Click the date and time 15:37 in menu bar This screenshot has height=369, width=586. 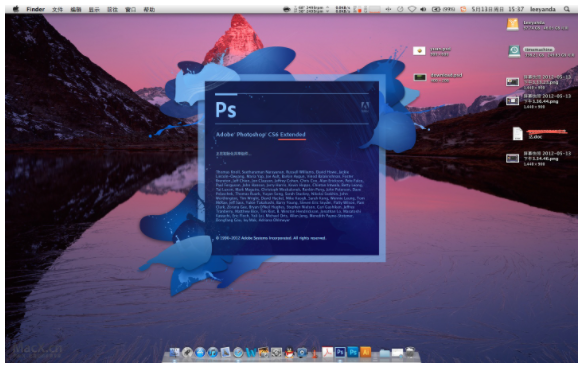(x=498, y=9)
